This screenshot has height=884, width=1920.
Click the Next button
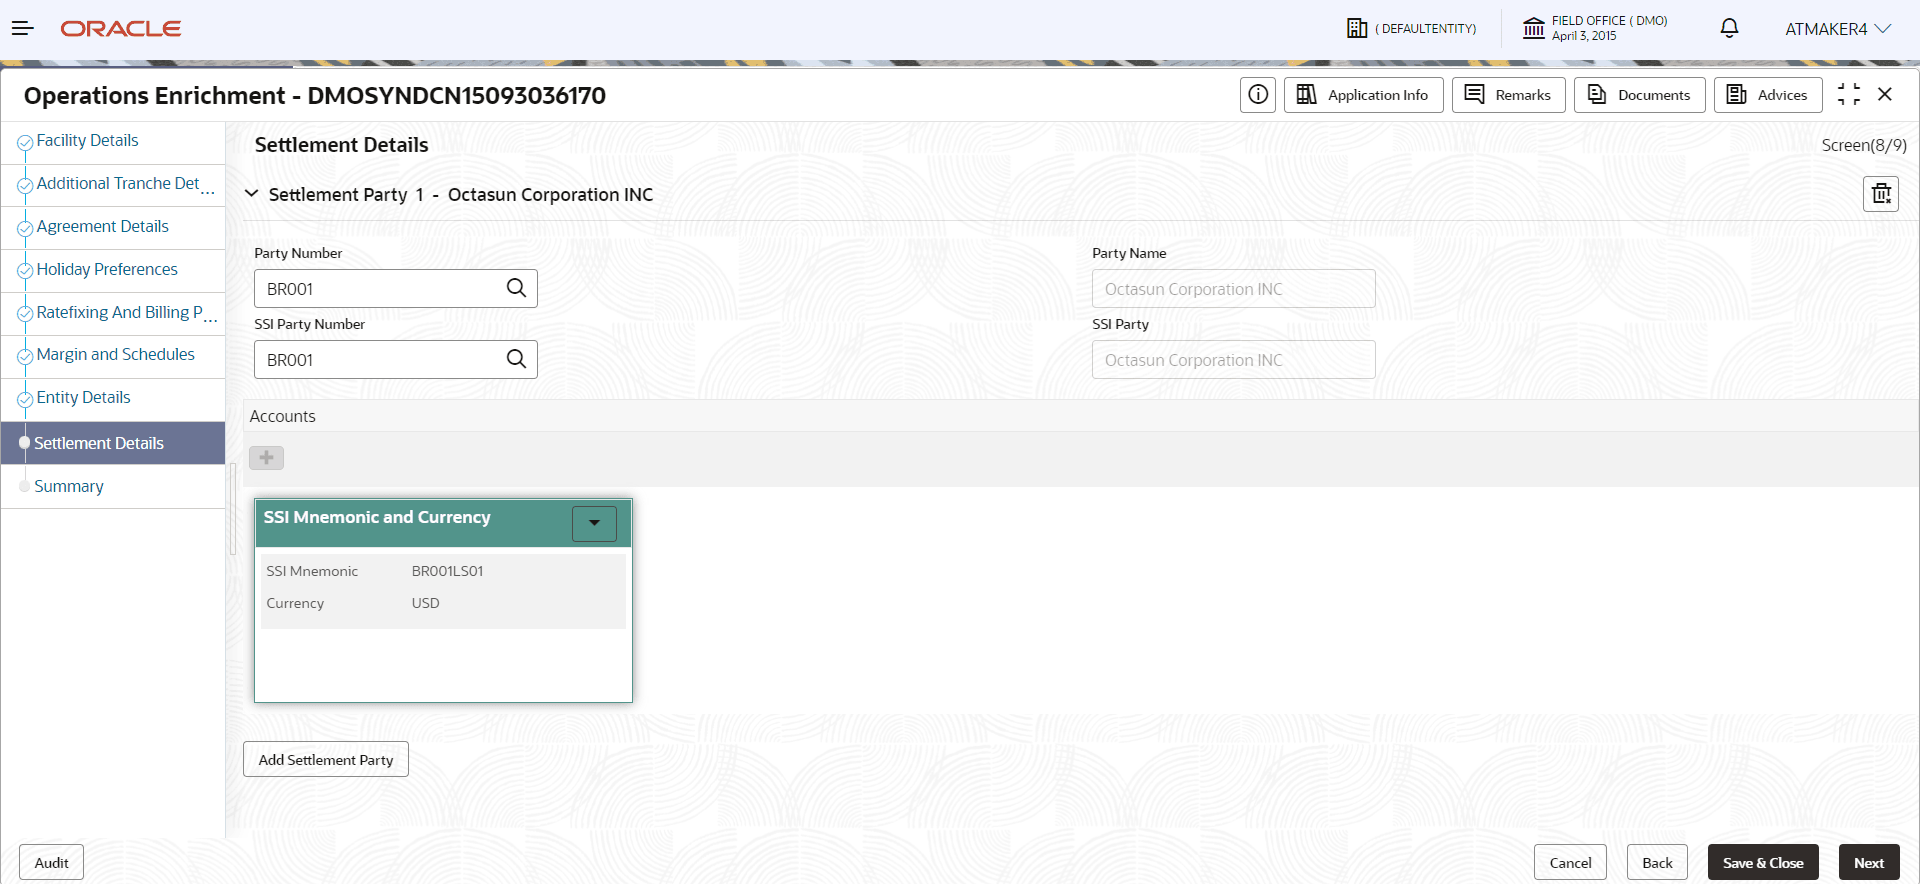[1869, 863]
